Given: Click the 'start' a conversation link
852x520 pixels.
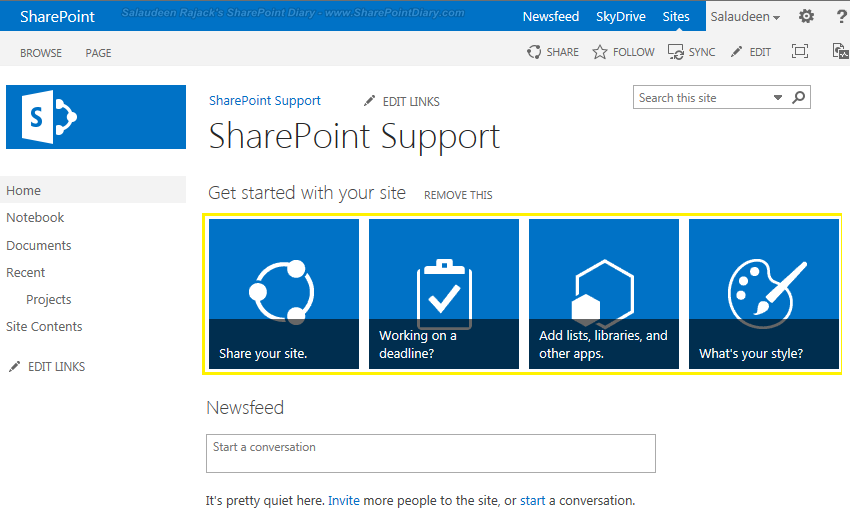Looking at the screenshot, I should [532, 500].
